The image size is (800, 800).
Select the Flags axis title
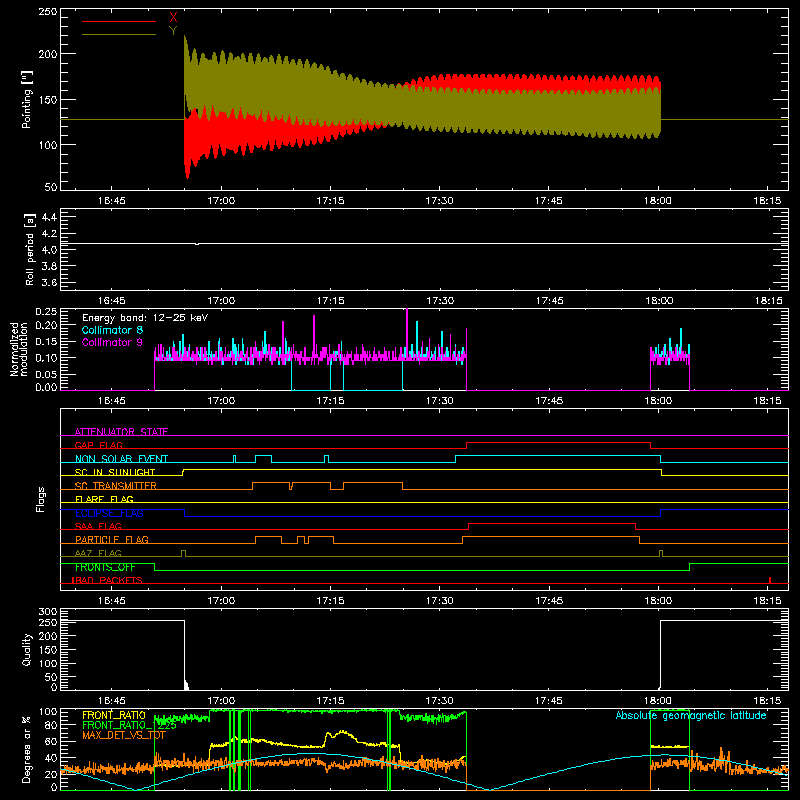[41, 499]
